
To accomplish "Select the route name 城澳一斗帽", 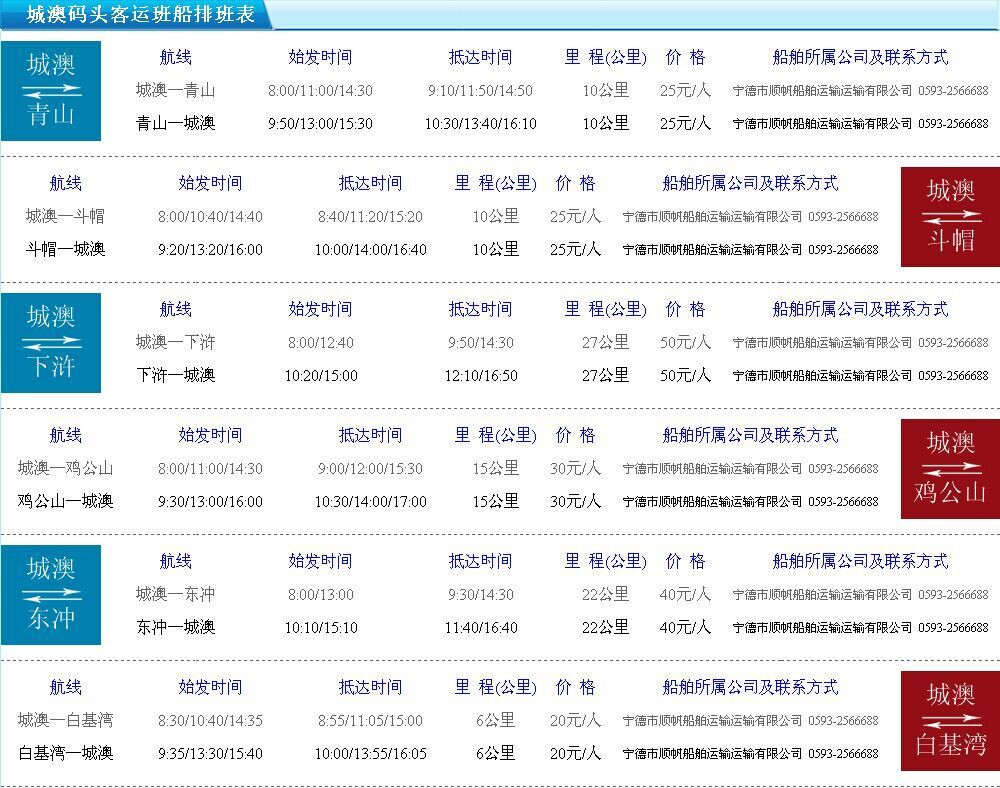I will (65, 216).
